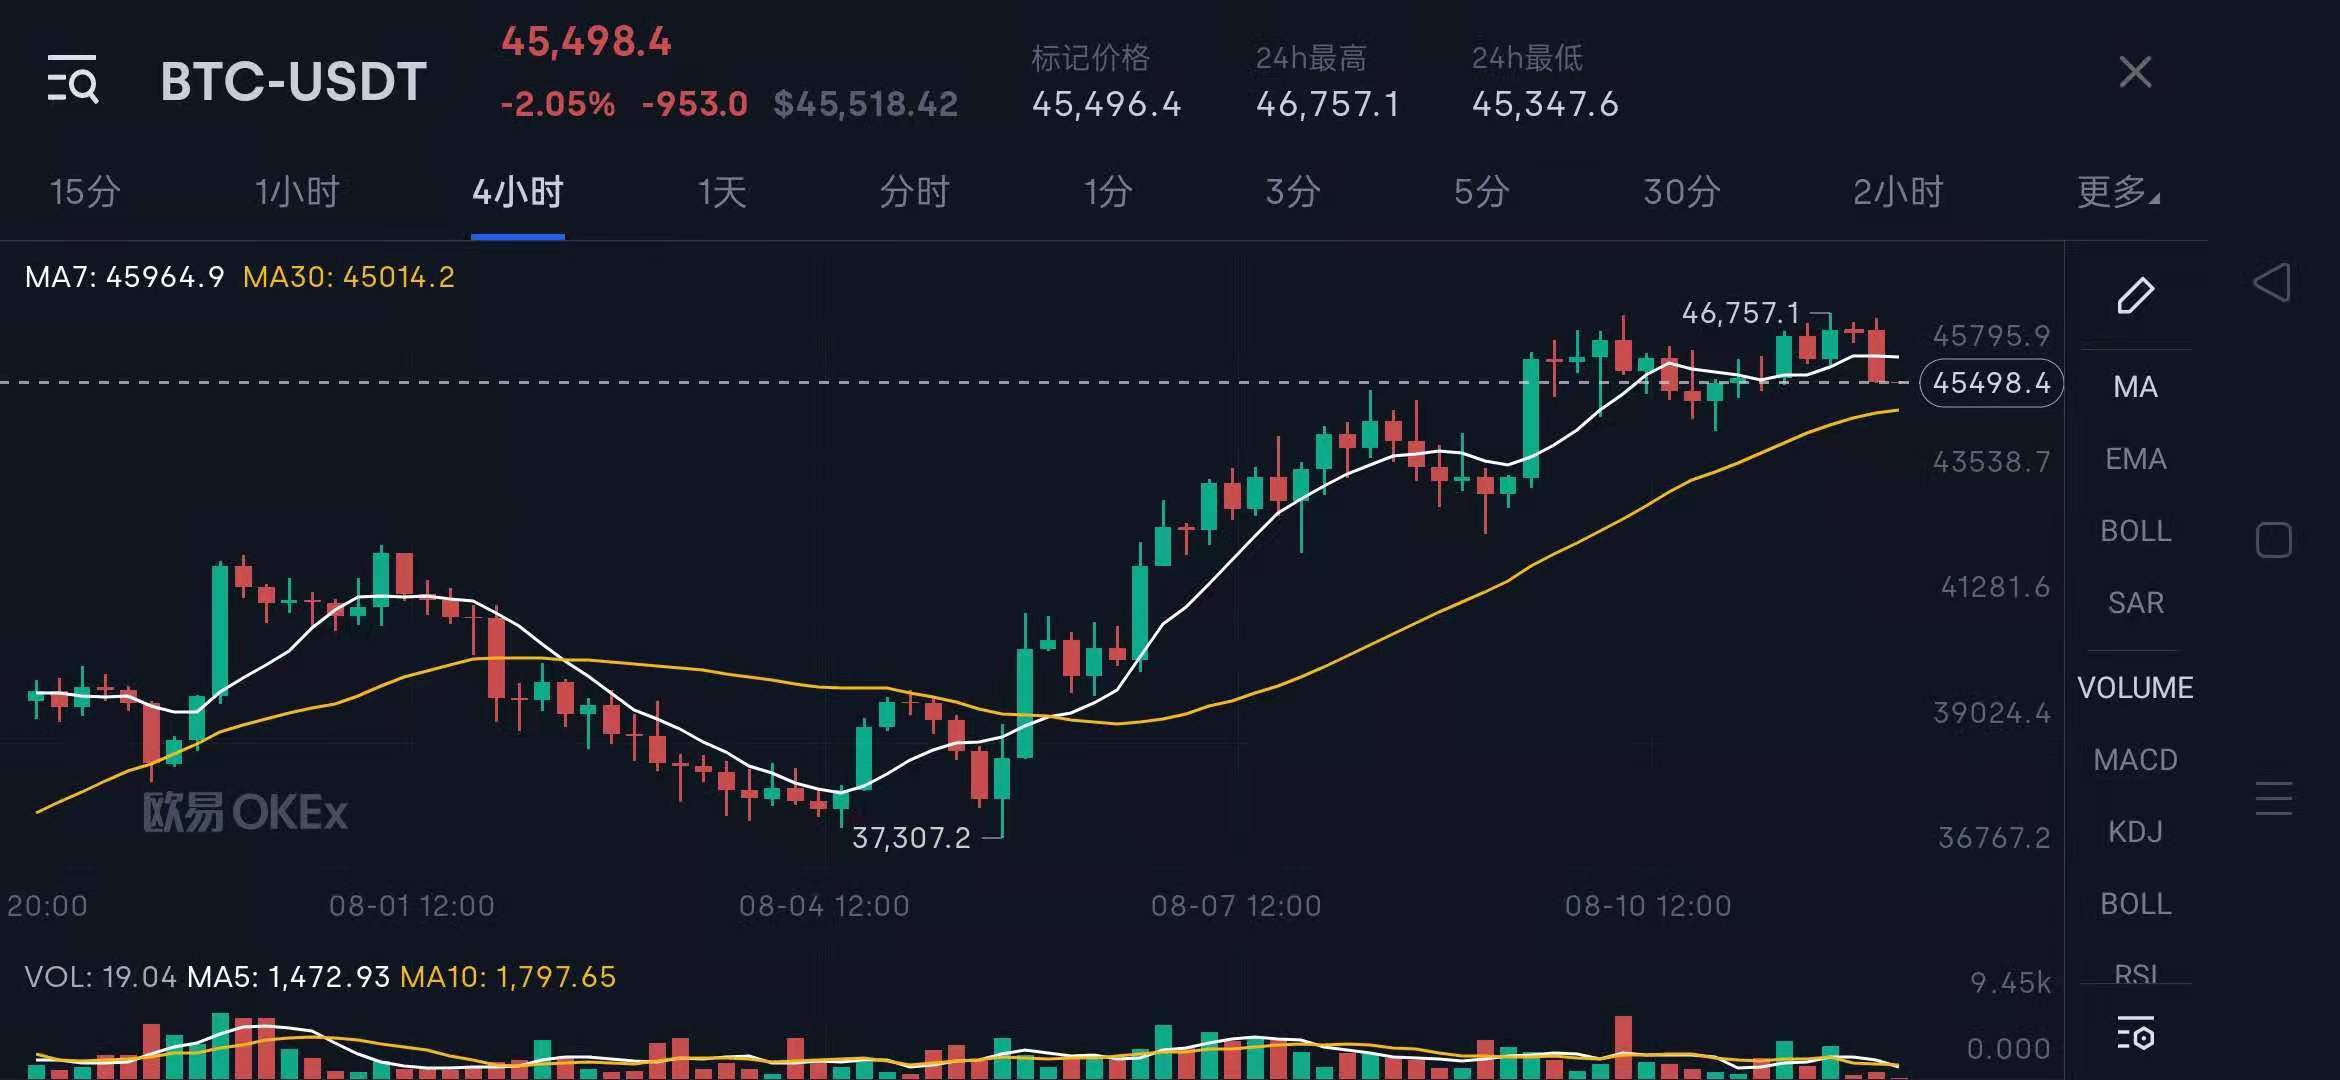2340x1080 pixels.
Task: Open the trading pair search icon
Action: (73, 79)
